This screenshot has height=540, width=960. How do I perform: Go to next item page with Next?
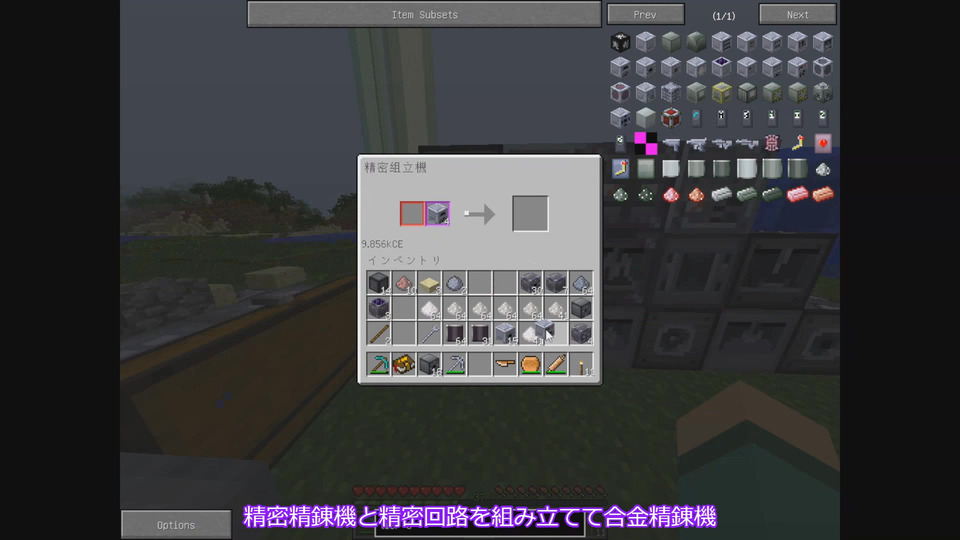click(x=797, y=15)
